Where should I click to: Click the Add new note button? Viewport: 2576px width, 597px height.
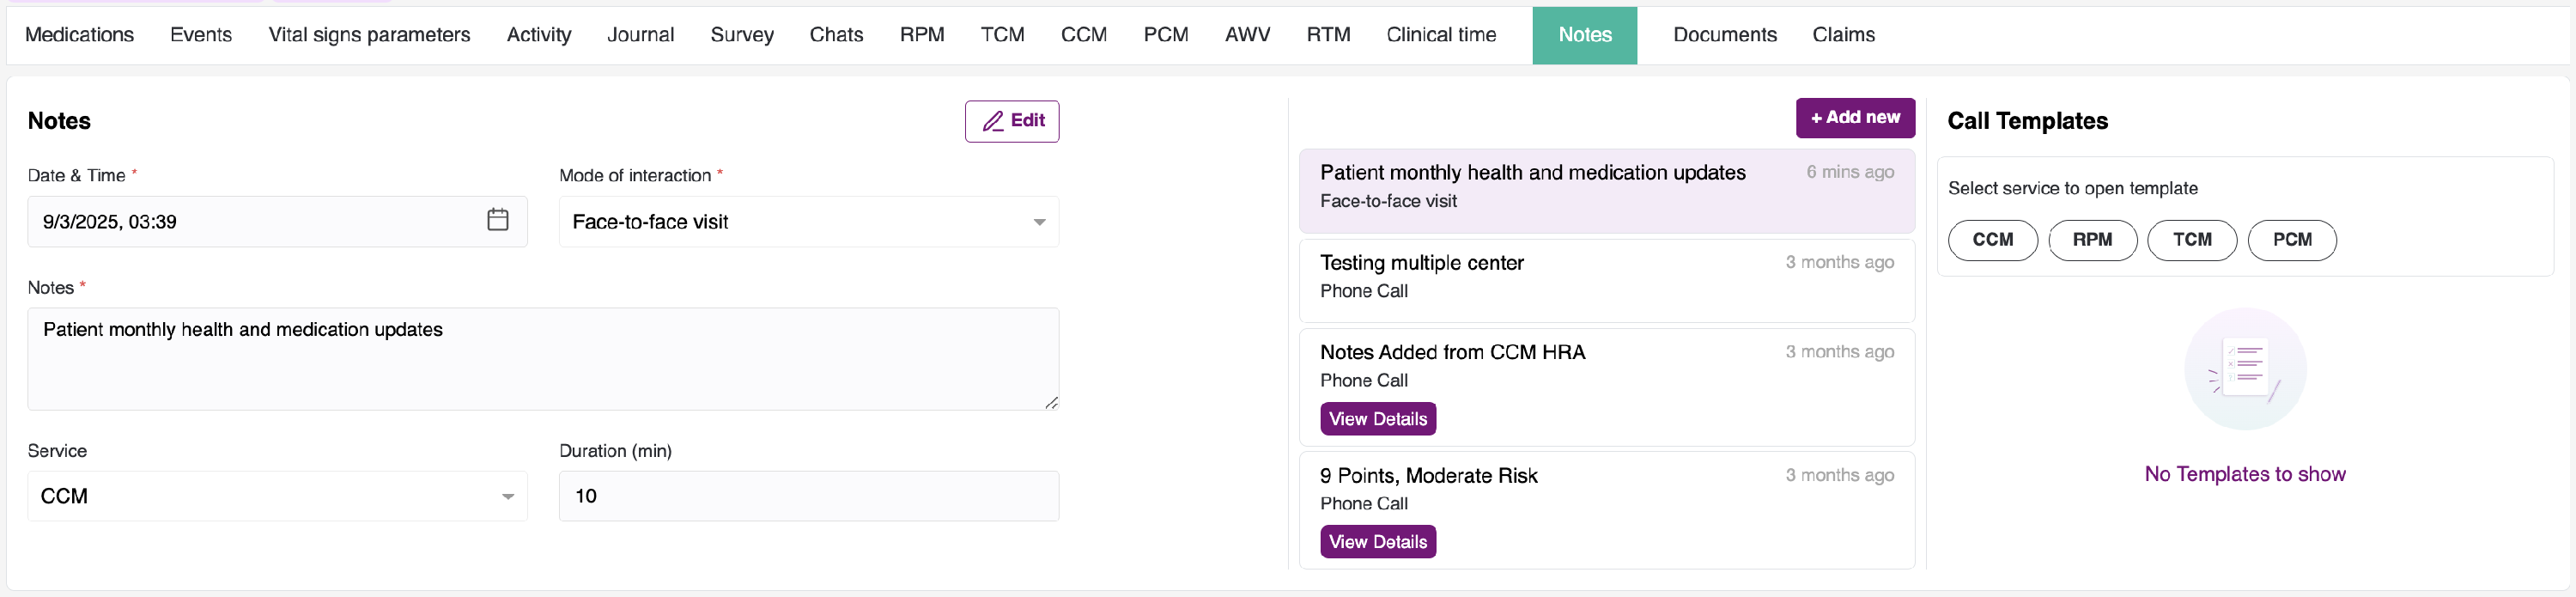pos(1854,118)
